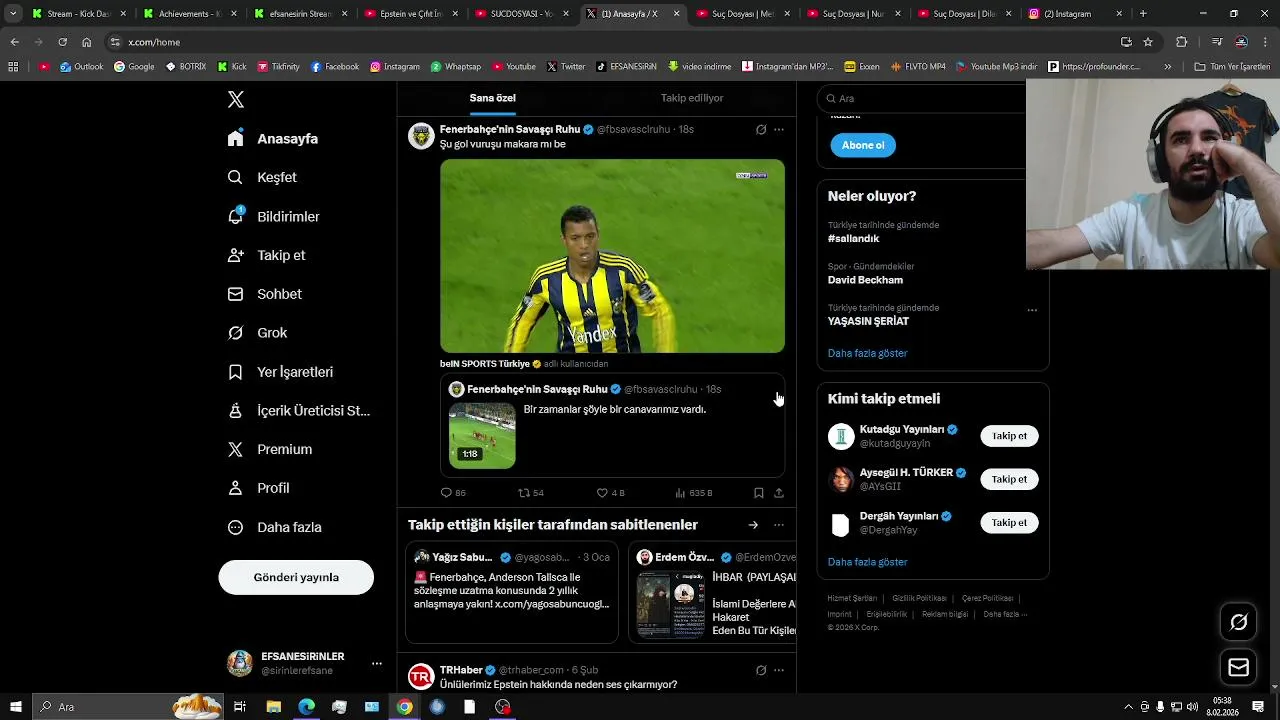This screenshot has width=1280, height=720.
Task: Click Abone ol button
Action: 863,145
